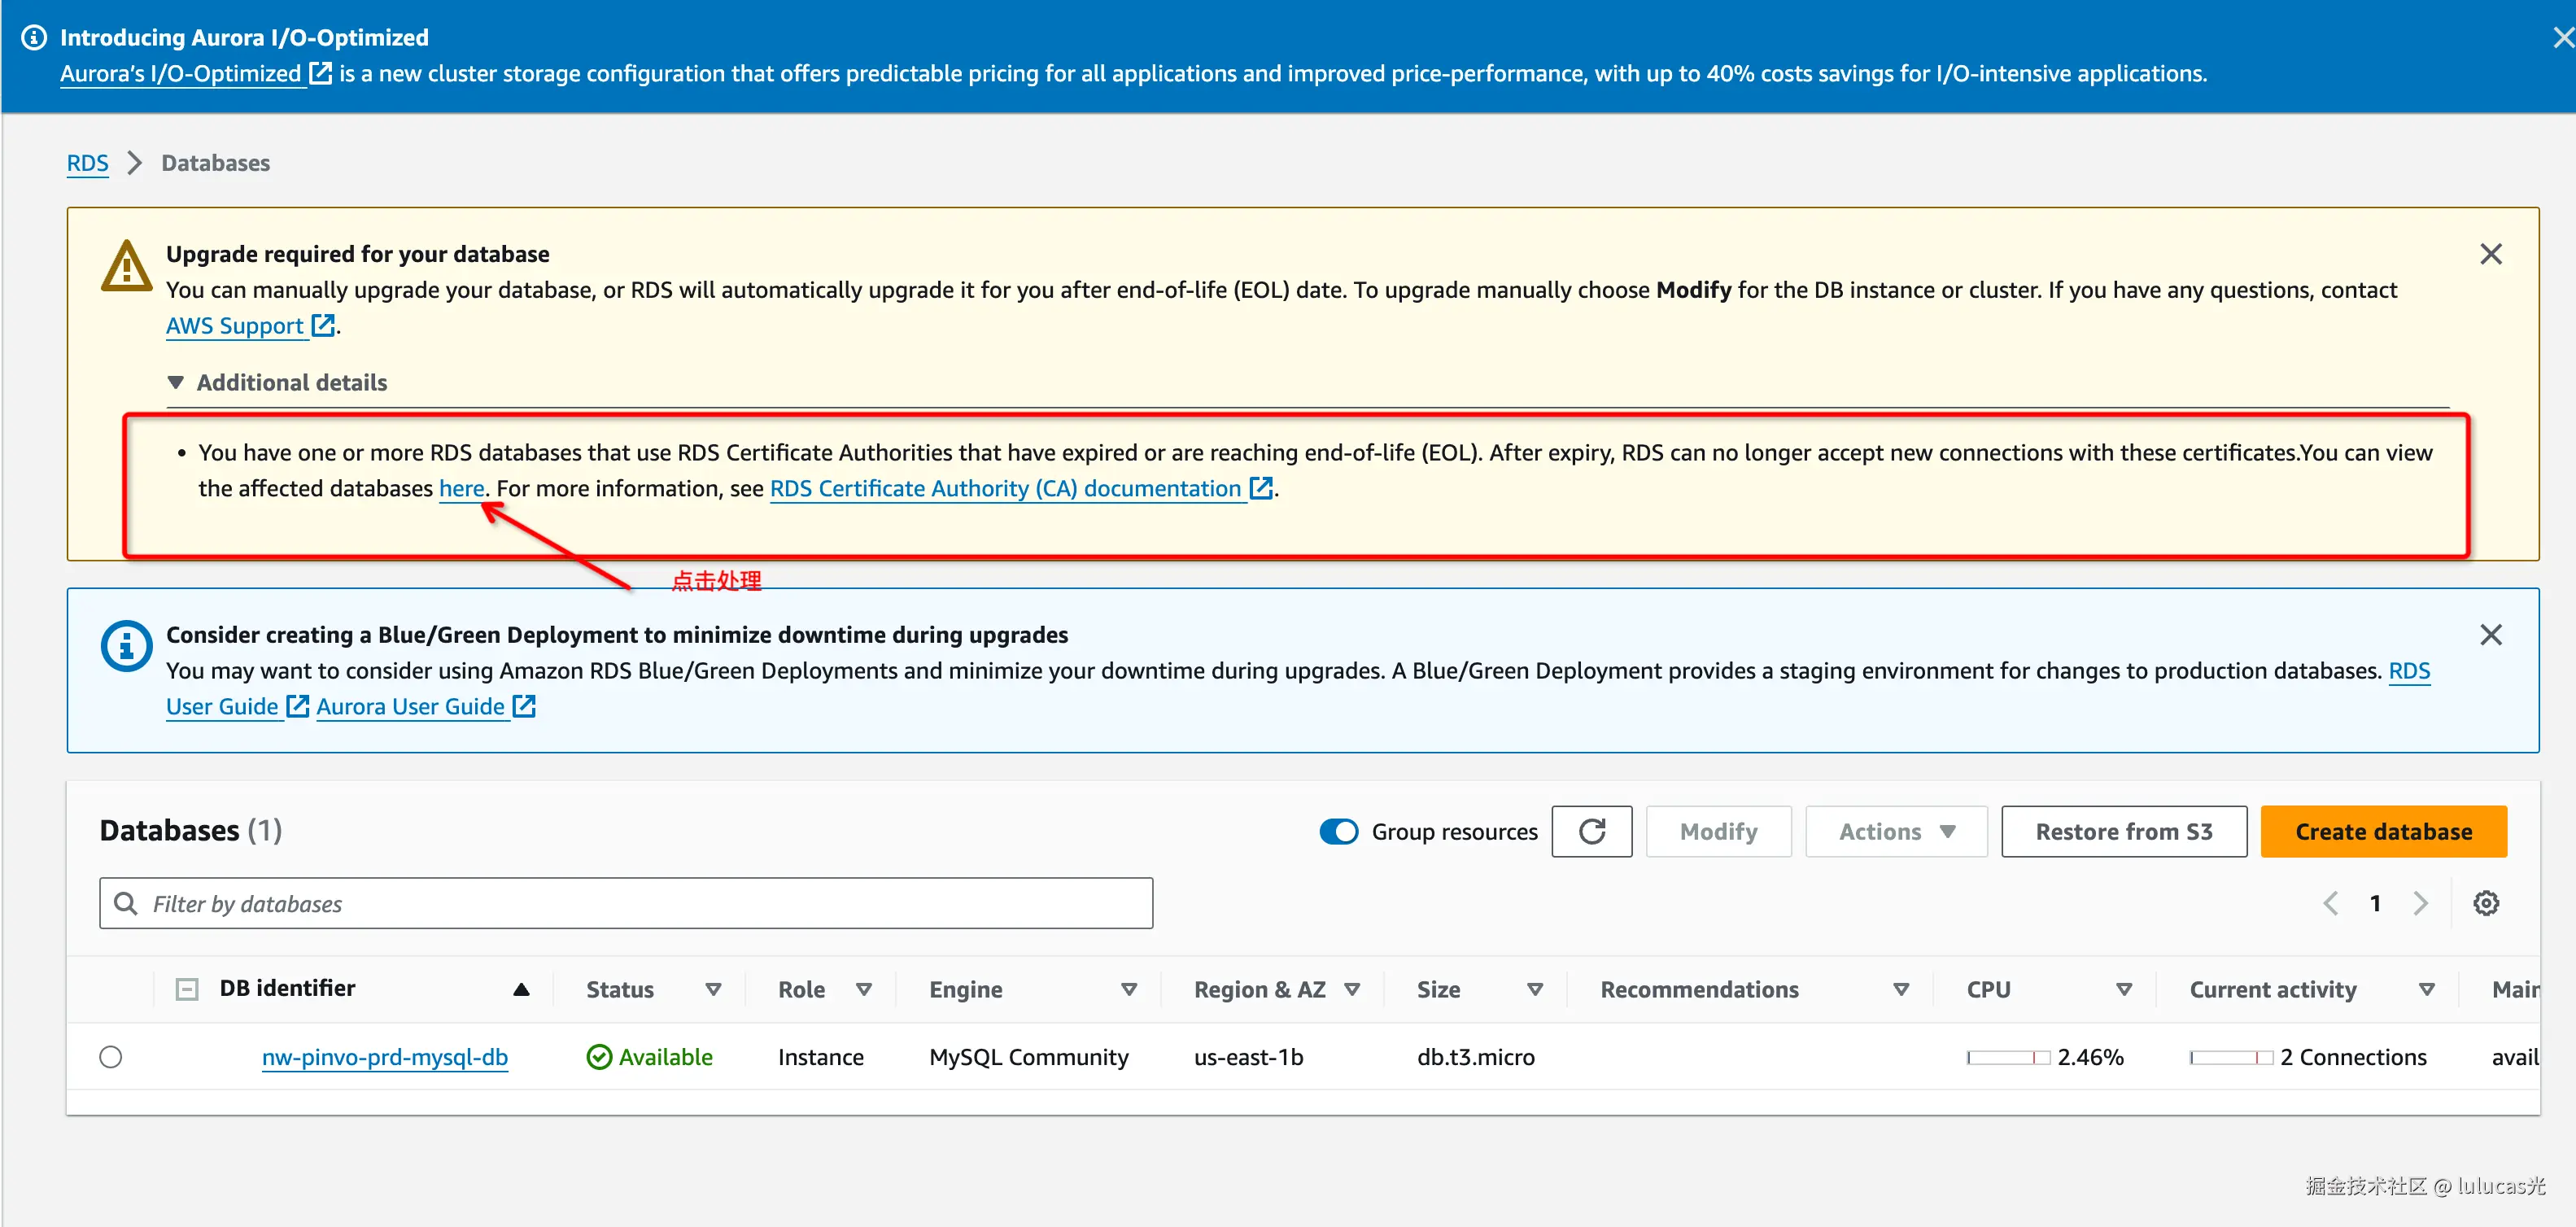Click the collapse-all box beside DB identifier
Viewport: 2576px width, 1227px height.
click(x=187, y=989)
